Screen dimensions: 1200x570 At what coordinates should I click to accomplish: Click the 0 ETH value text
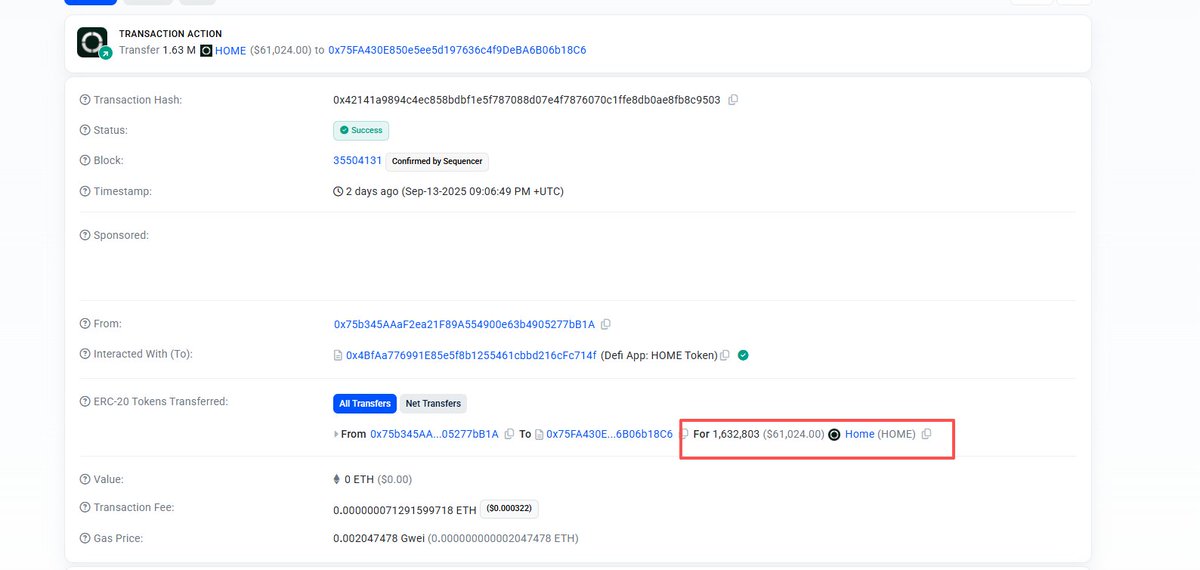tap(360, 479)
